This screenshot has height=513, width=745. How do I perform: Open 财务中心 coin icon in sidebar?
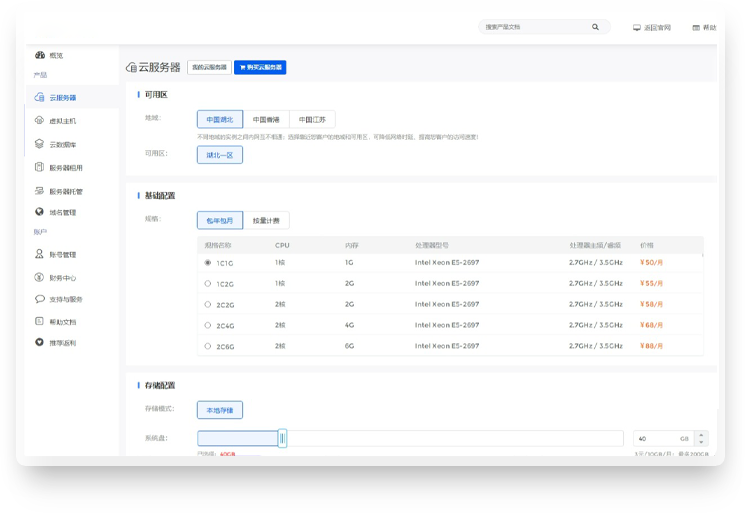pos(39,277)
